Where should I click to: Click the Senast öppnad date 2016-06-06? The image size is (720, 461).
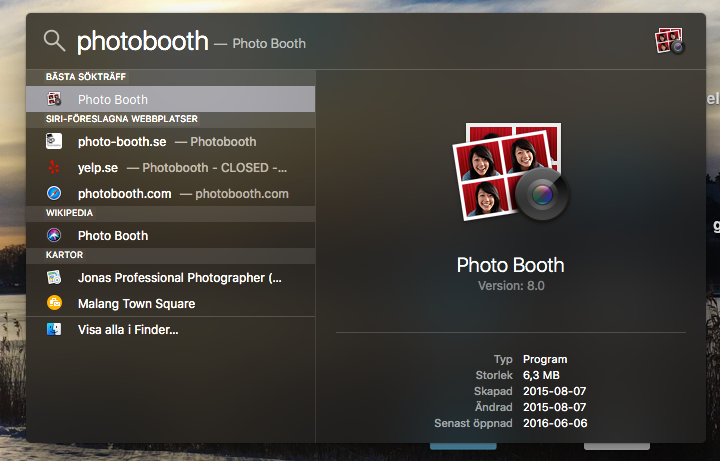pyautogui.click(x=555, y=423)
